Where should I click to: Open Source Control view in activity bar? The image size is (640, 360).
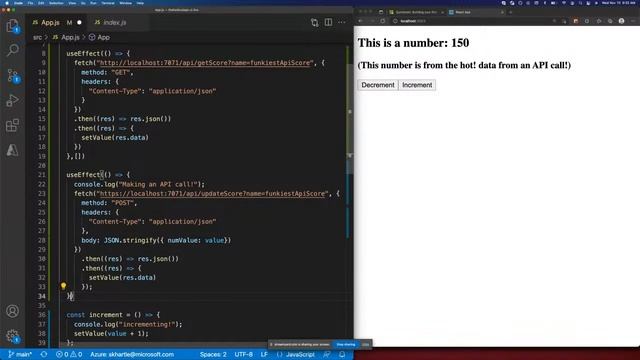pos(12,76)
